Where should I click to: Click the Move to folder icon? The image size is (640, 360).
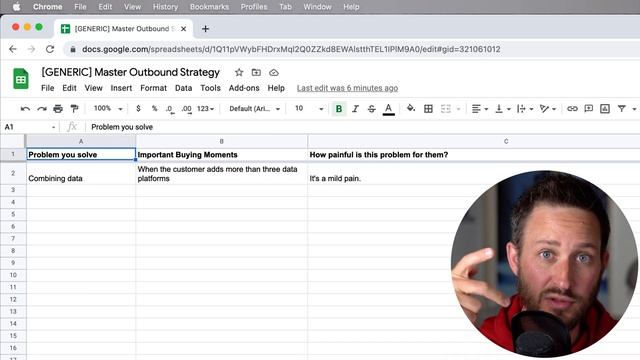coord(256,73)
